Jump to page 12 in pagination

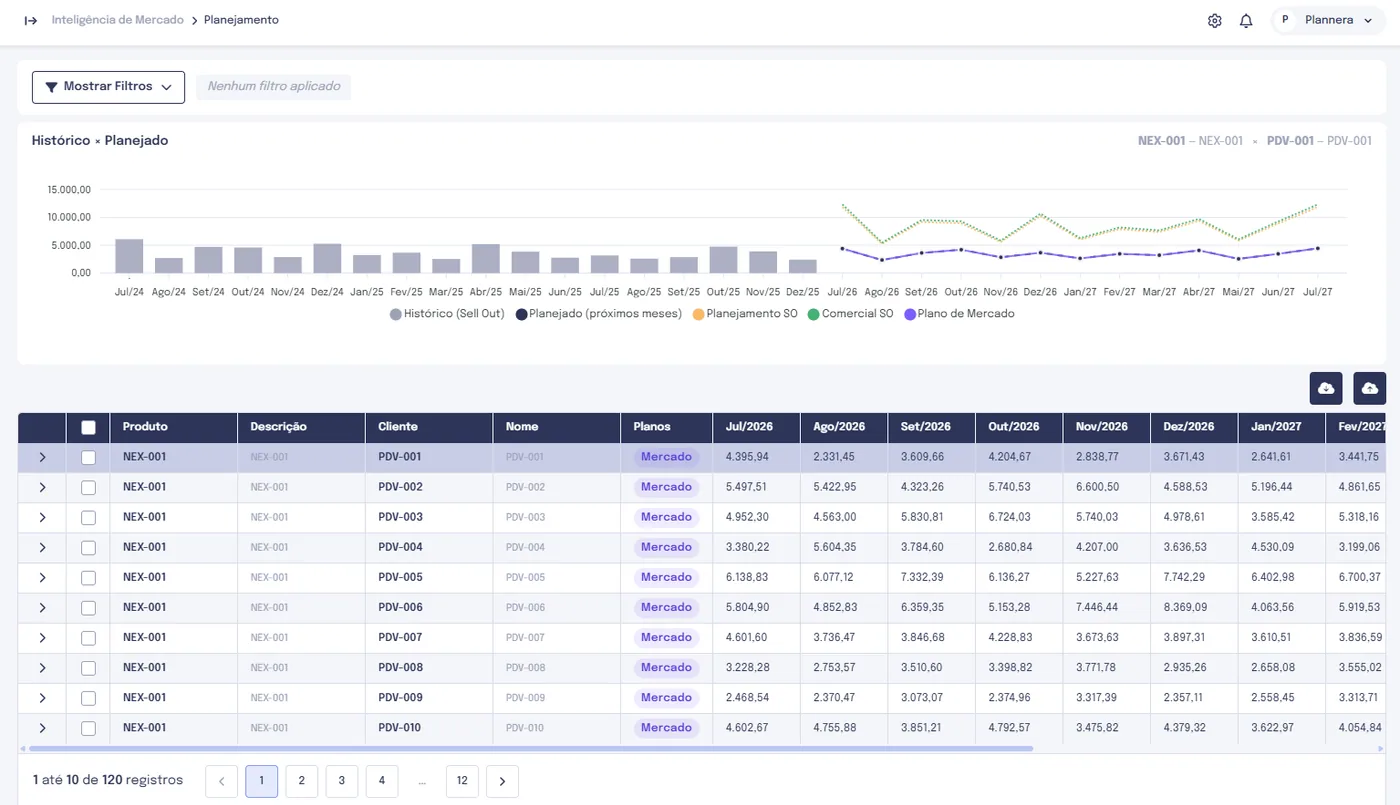click(462, 781)
